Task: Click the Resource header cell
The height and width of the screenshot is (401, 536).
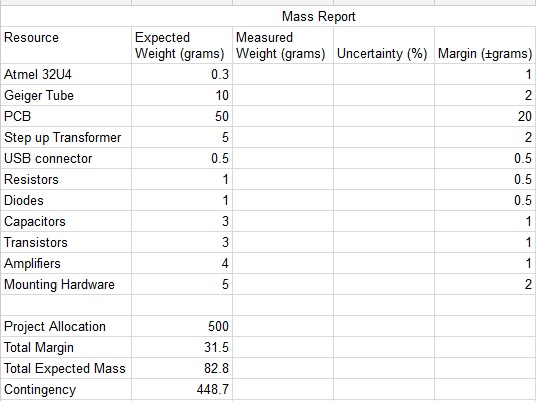Action: point(66,45)
